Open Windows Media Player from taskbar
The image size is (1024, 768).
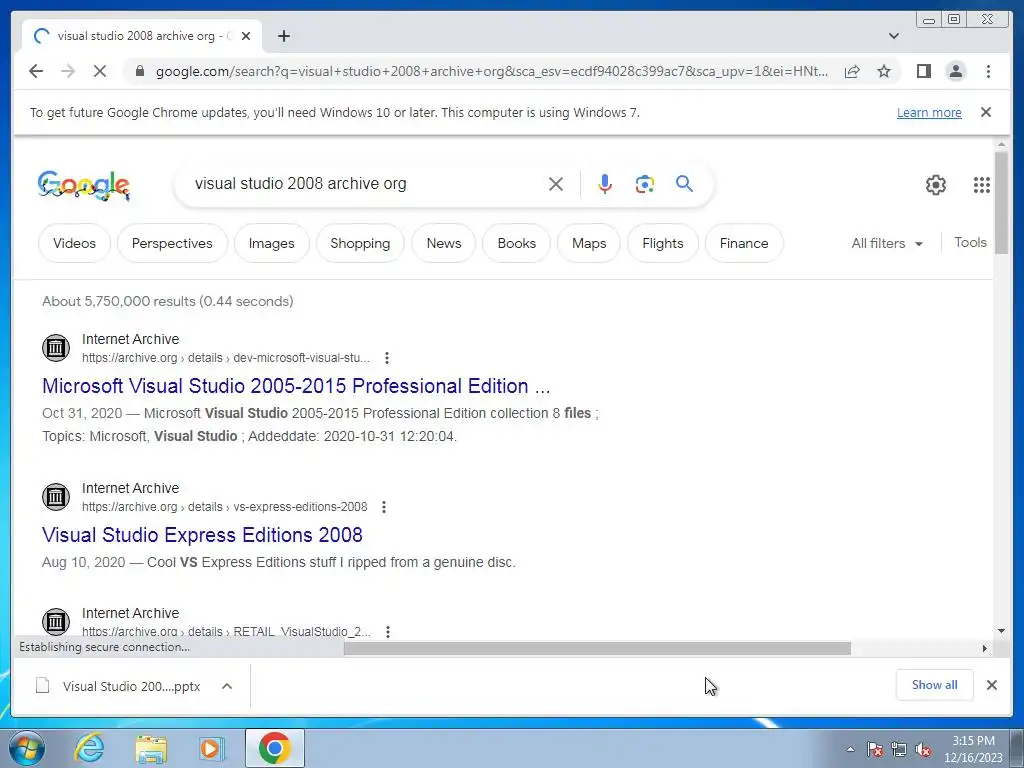(x=212, y=748)
